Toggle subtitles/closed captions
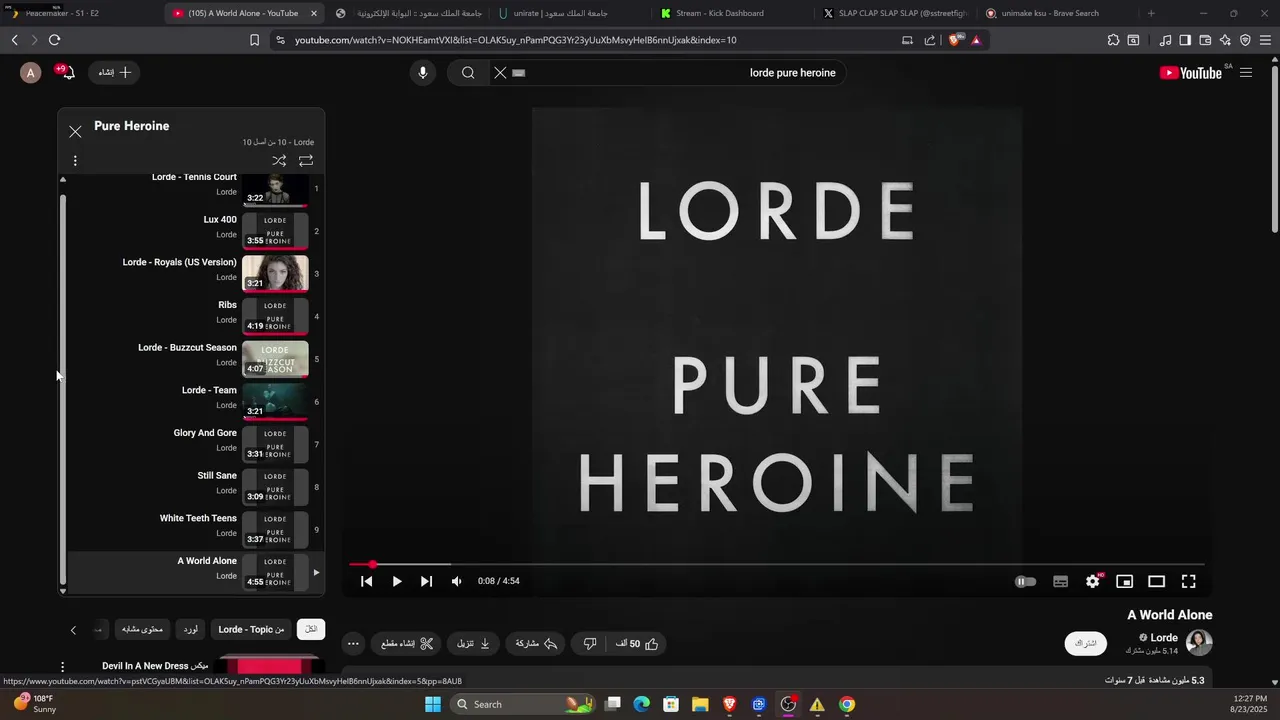The height and width of the screenshot is (720, 1280). [1061, 581]
